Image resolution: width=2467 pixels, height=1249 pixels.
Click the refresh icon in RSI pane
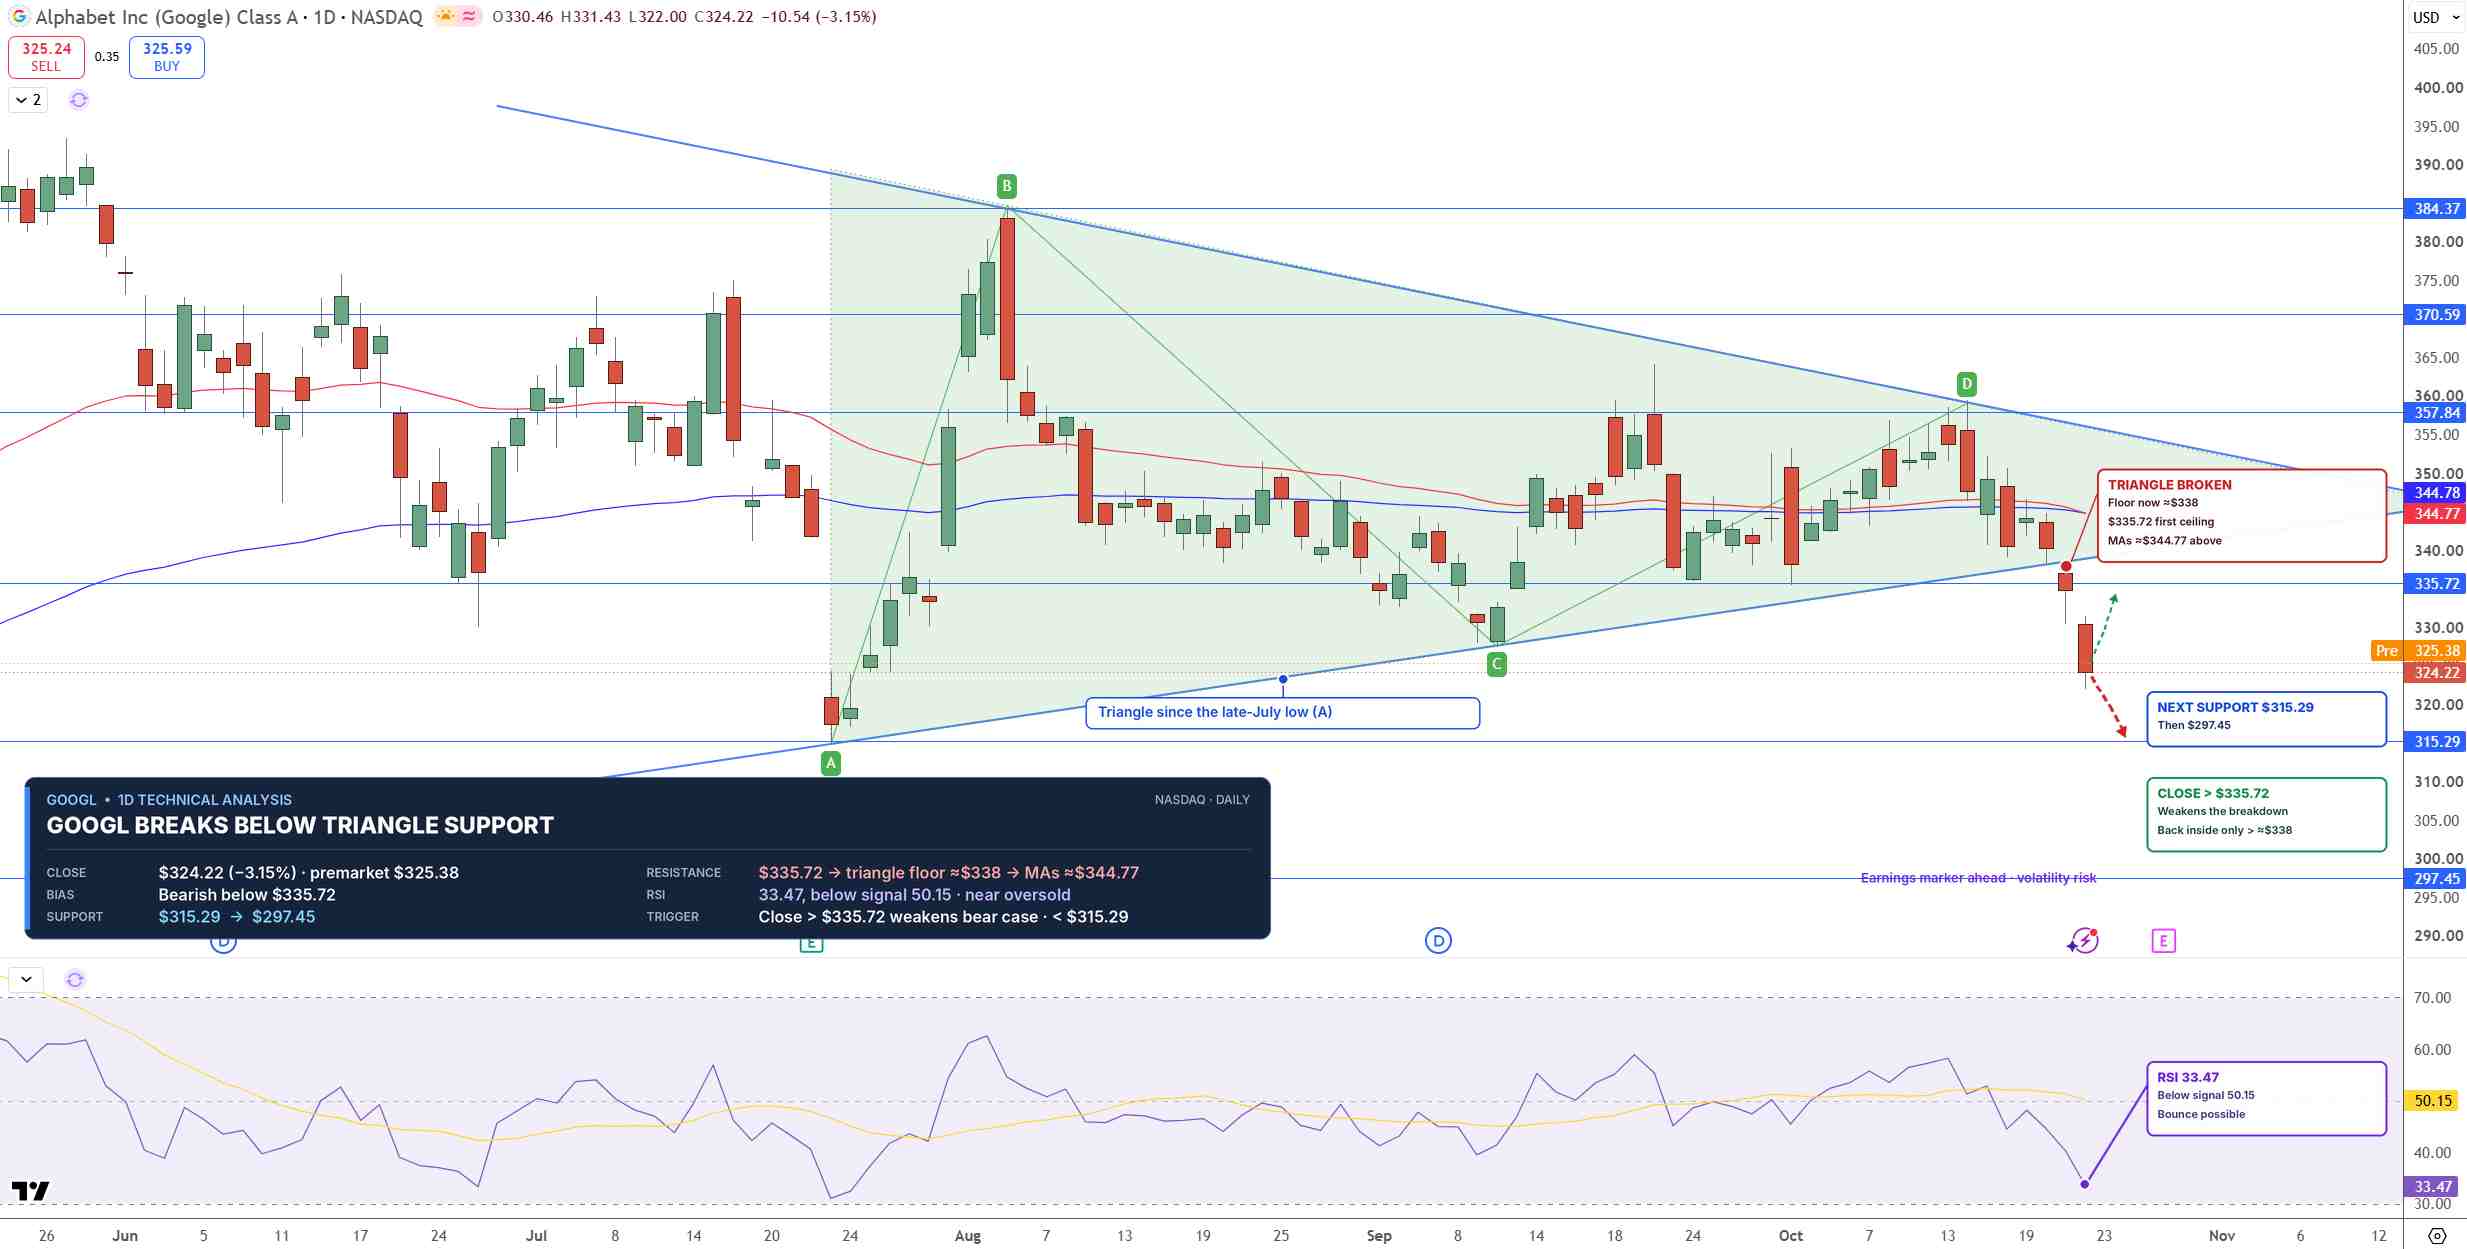click(75, 979)
